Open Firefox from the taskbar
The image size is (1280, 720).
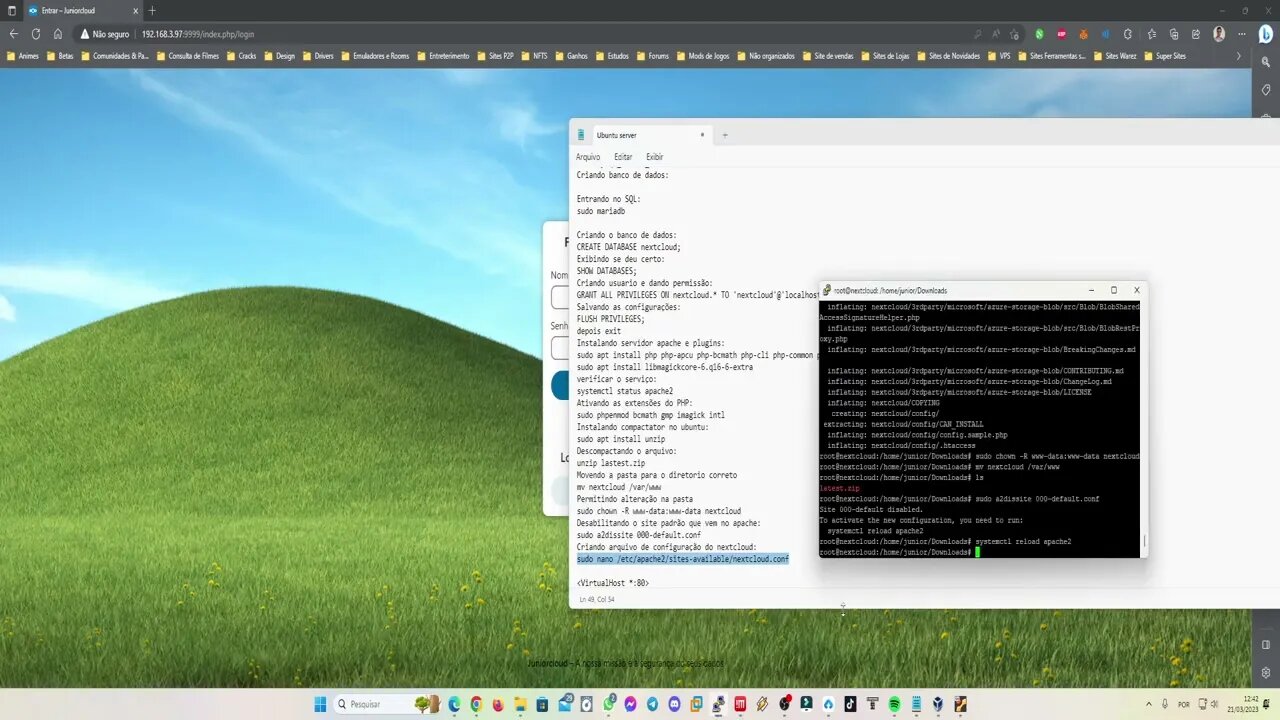498,704
